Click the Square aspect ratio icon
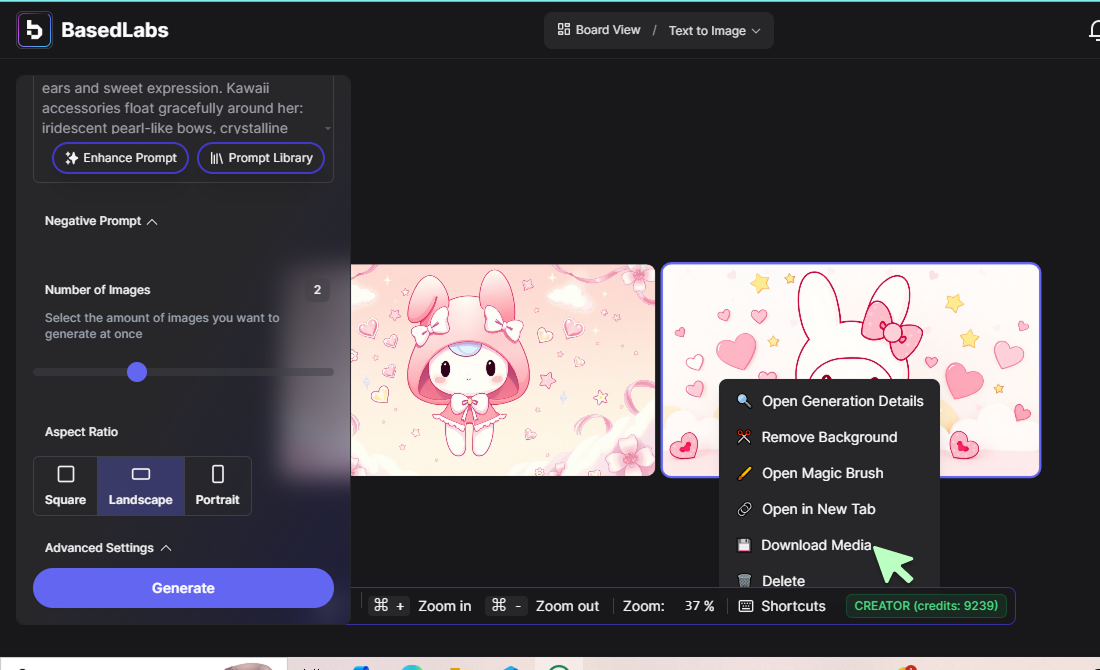Screen dimensions: 1100x670 66,474
